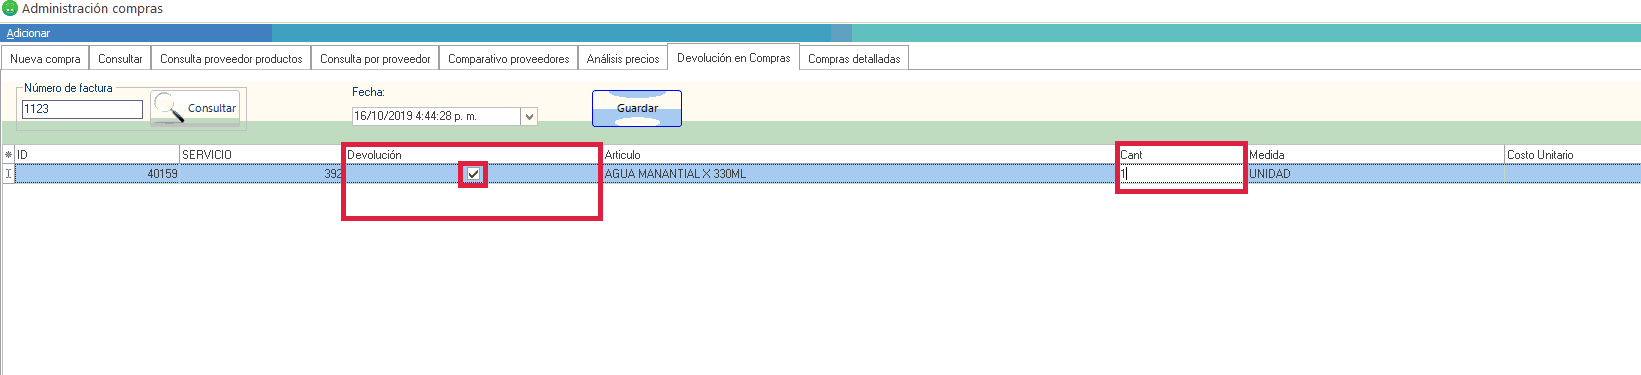Select the Consulta por proveedor tab
This screenshot has width=1641, height=375.
tap(375, 58)
